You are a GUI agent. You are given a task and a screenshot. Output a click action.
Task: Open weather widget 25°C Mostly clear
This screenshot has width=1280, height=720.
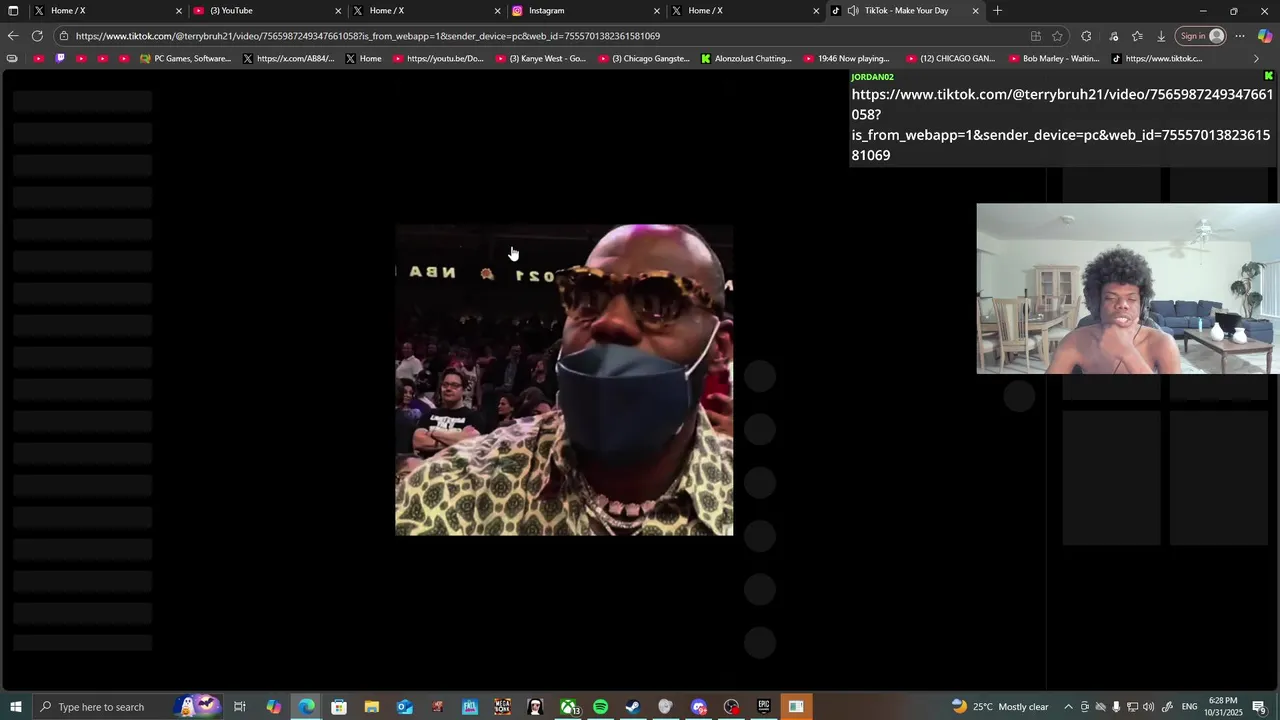click(999, 707)
